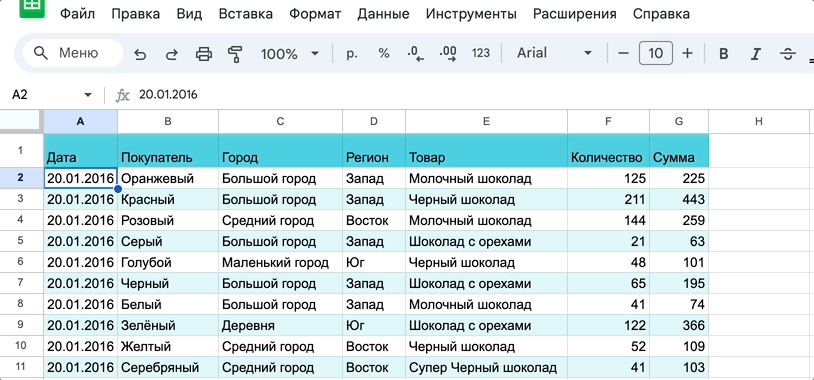Click cell Серебряный

pos(168,368)
